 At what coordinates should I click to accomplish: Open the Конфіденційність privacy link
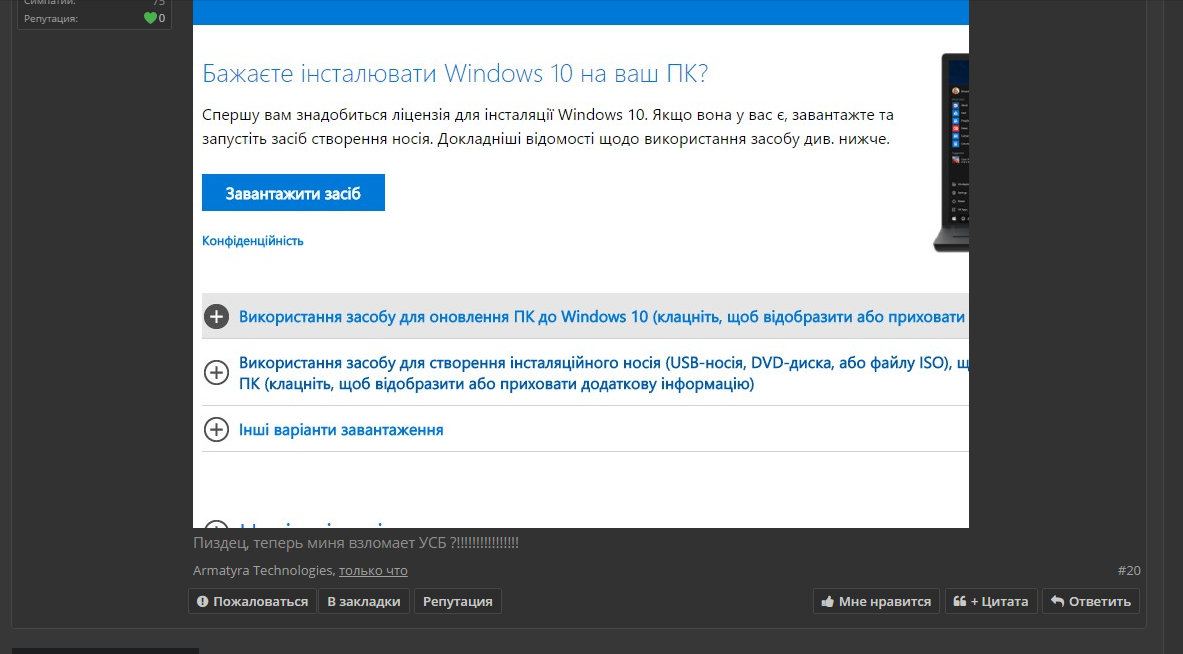click(x=253, y=241)
